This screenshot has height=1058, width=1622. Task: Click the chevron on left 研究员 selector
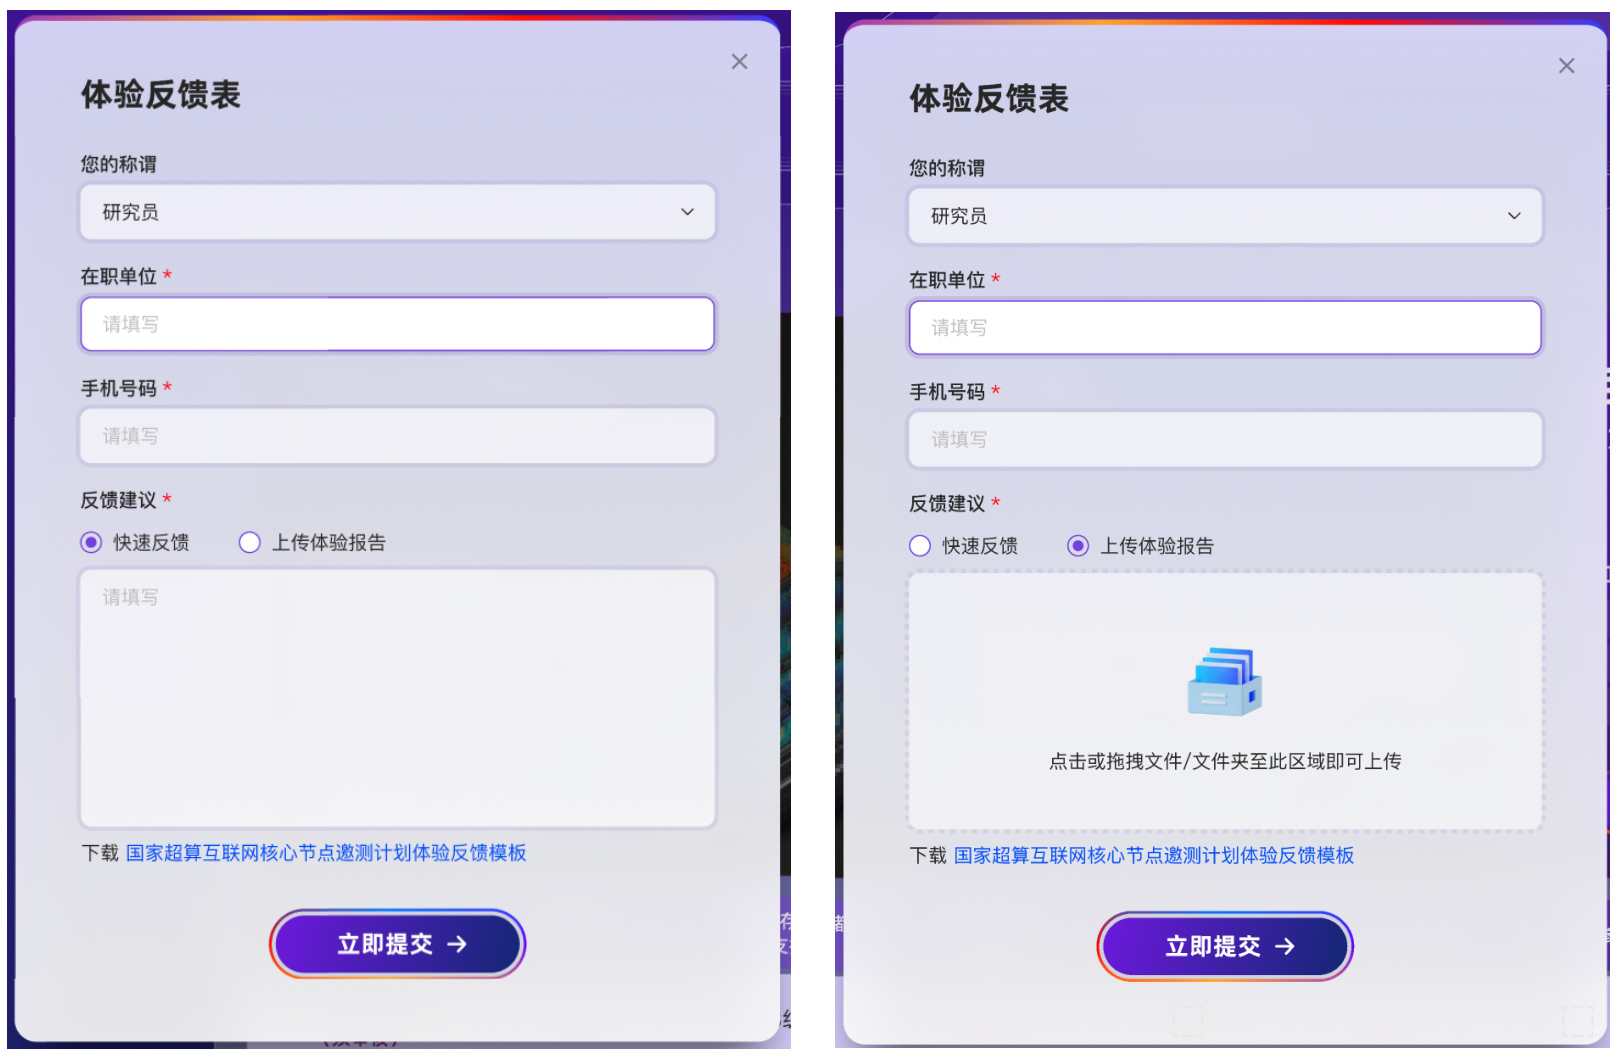[687, 212]
